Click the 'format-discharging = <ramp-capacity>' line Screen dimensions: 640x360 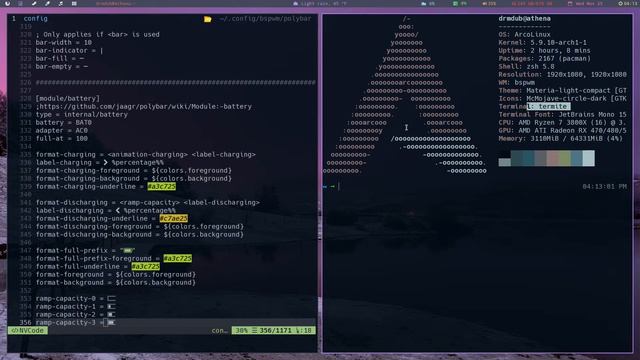pos(148,202)
